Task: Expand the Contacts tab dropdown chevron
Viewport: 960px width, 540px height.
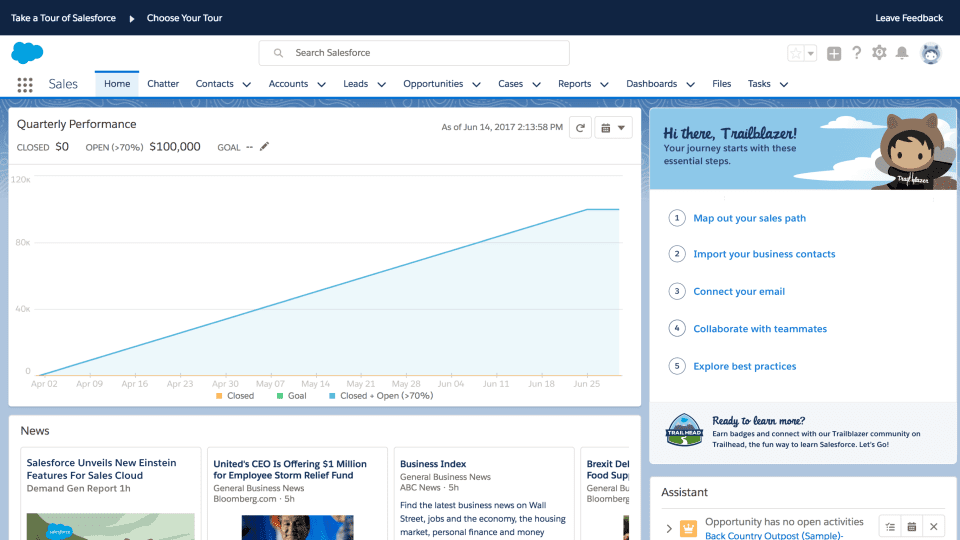Action: (247, 84)
